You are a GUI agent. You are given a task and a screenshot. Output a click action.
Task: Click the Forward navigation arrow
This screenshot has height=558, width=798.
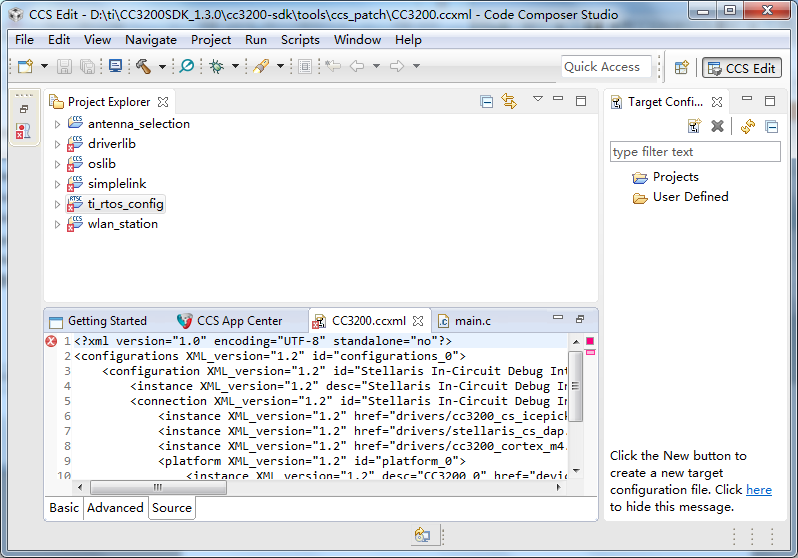[x=396, y=66]
